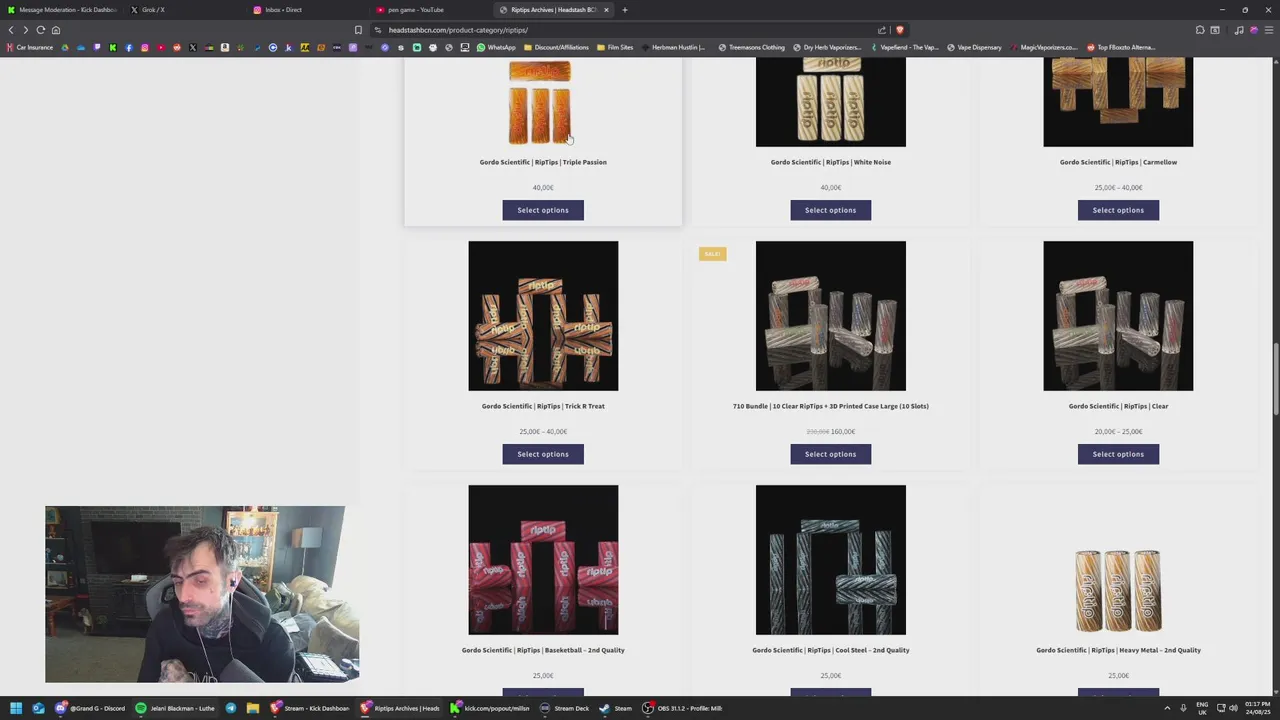Open the Instagram bookmark icon
This screenshot has width=1280, height=720.
[145, 47]
